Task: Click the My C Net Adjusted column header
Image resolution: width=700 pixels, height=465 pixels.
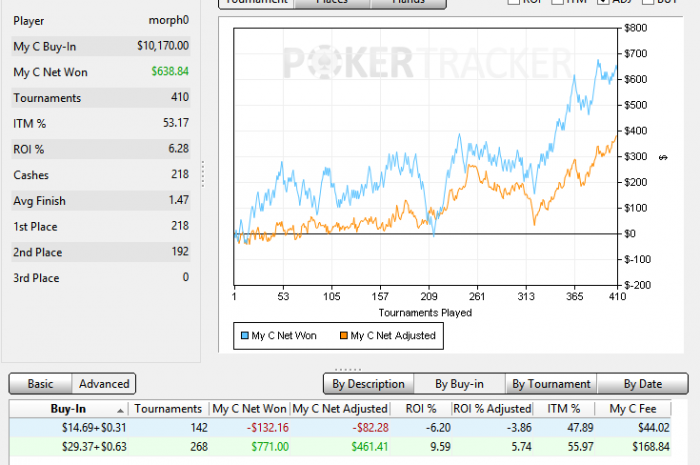Action: point(340,409)
